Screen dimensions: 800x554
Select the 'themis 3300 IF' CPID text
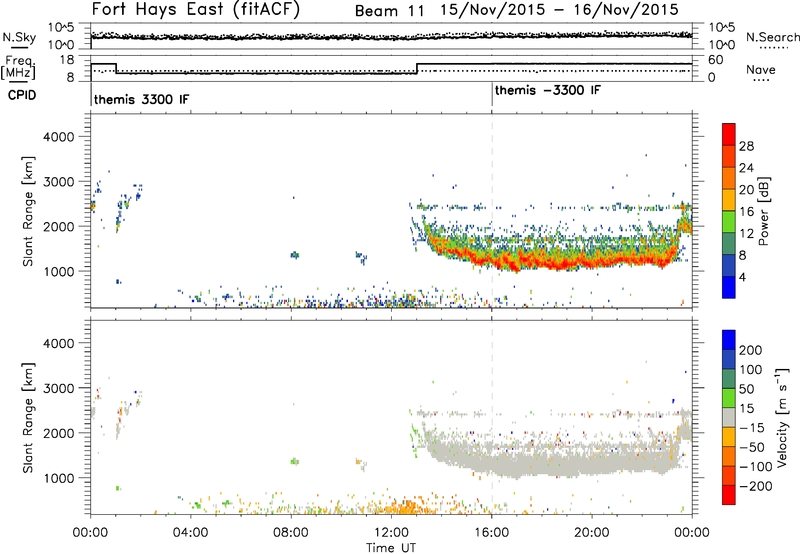point(141,99)
